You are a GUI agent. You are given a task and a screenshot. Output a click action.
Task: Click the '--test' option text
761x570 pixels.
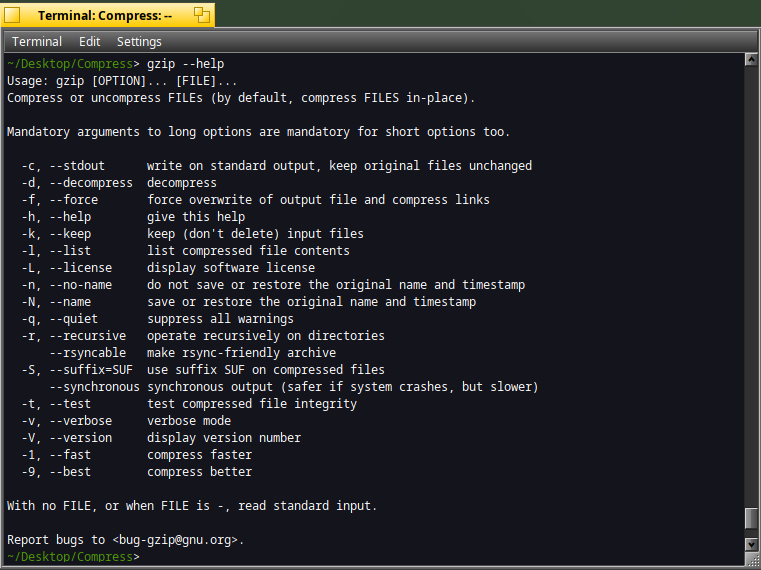(x=70, y=404)
